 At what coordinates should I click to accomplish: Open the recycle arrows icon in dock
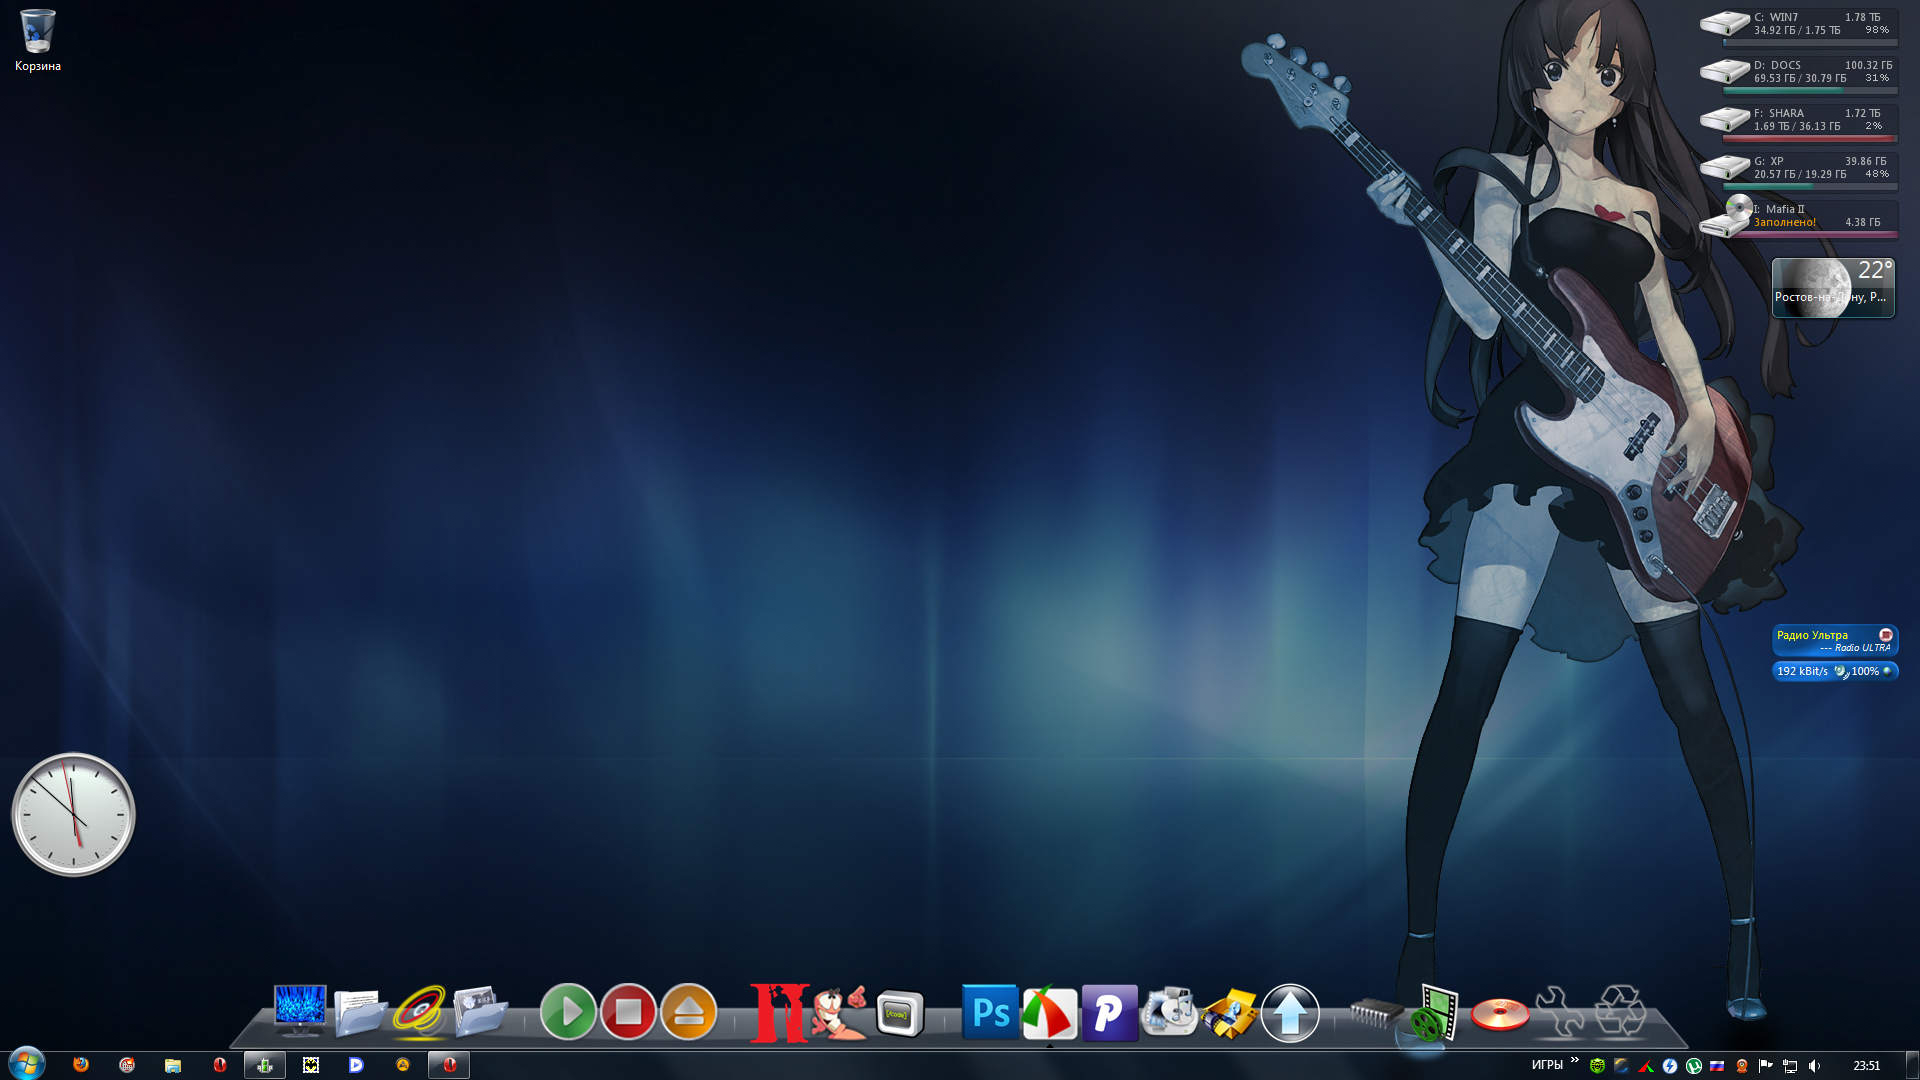pyautogui.click(x=1620, y=1010)
